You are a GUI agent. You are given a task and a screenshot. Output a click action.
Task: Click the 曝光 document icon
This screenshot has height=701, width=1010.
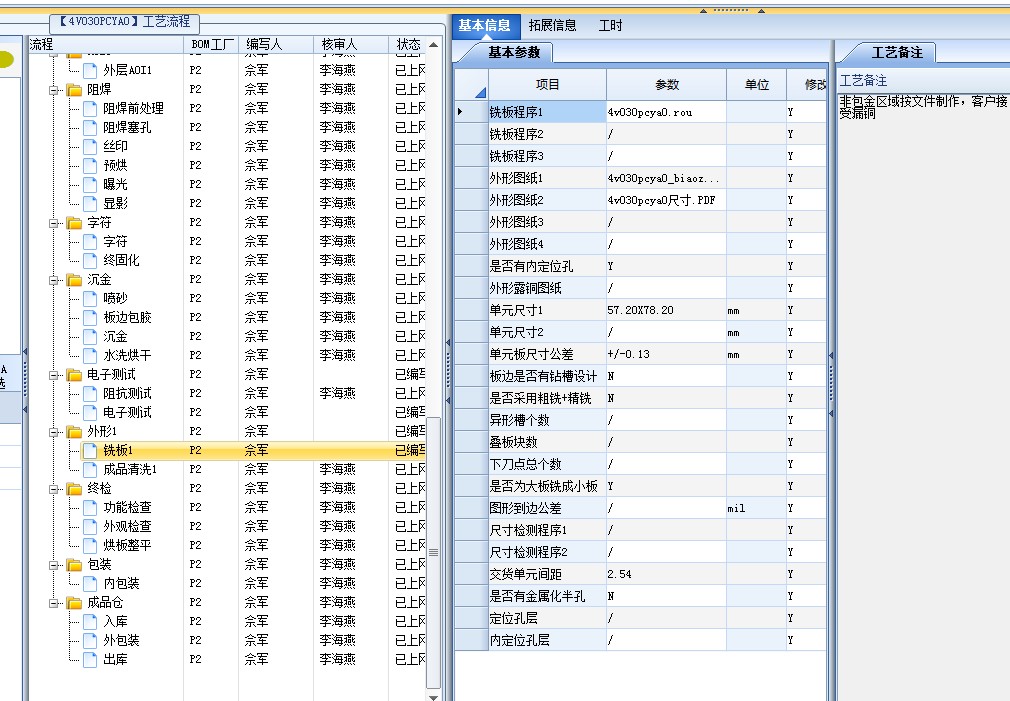click(x=90, y=184)
